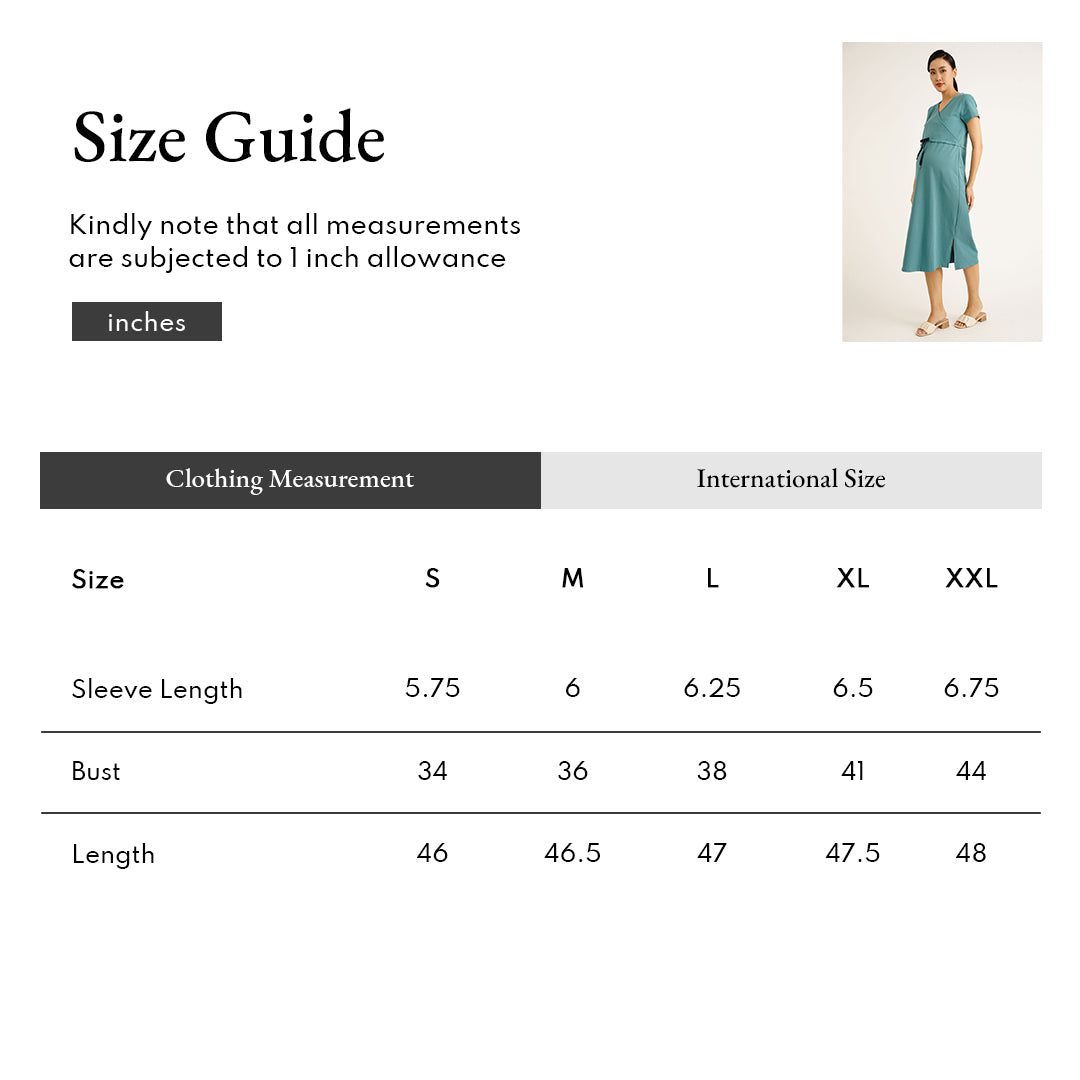This screenshot has width=1080, height=1080.
Task: Click the Size Guide heading
Action: pos(229,138)
